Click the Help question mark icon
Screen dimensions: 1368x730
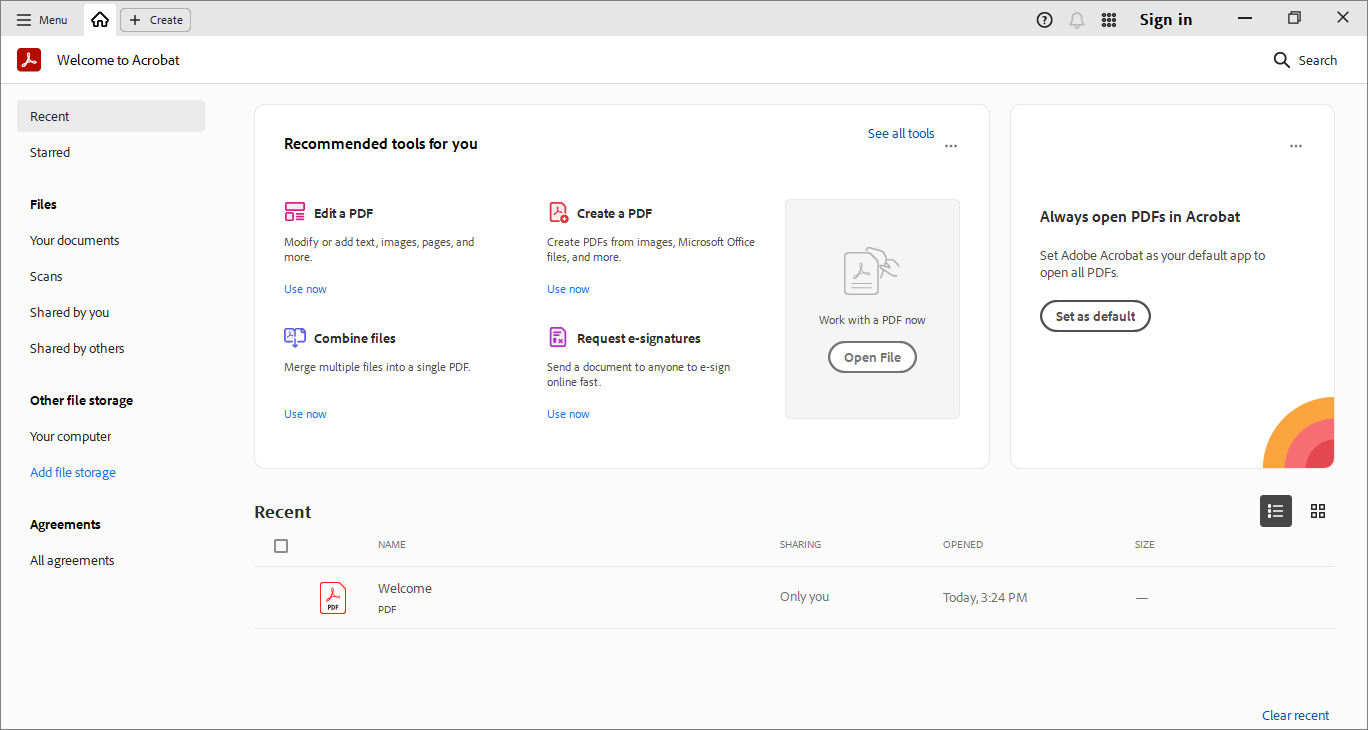pos(1044,19)
